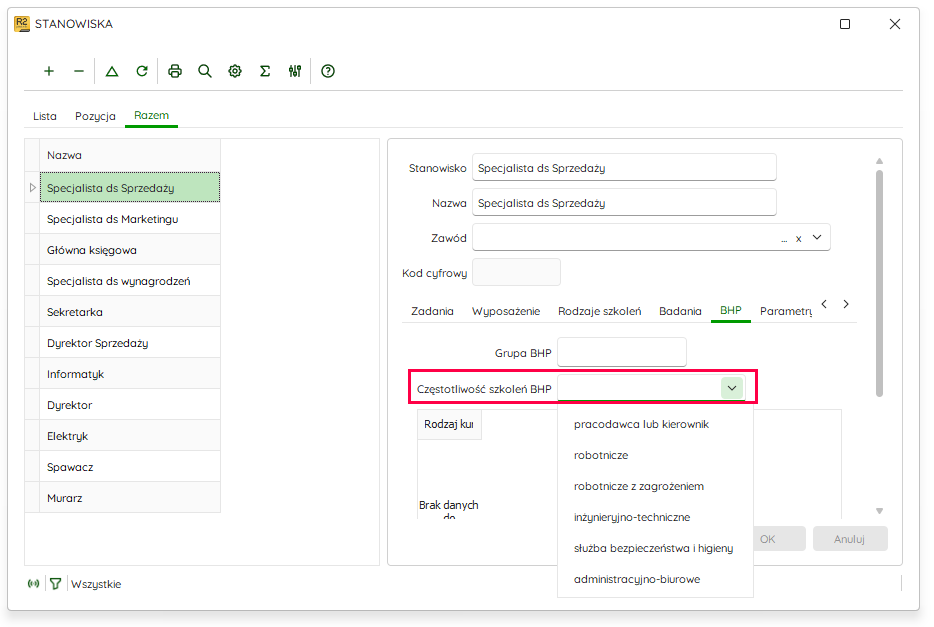Click the filter funnel icon in the status bar
This screenshot has width=934, height=627.
click(x=55, y=584)
